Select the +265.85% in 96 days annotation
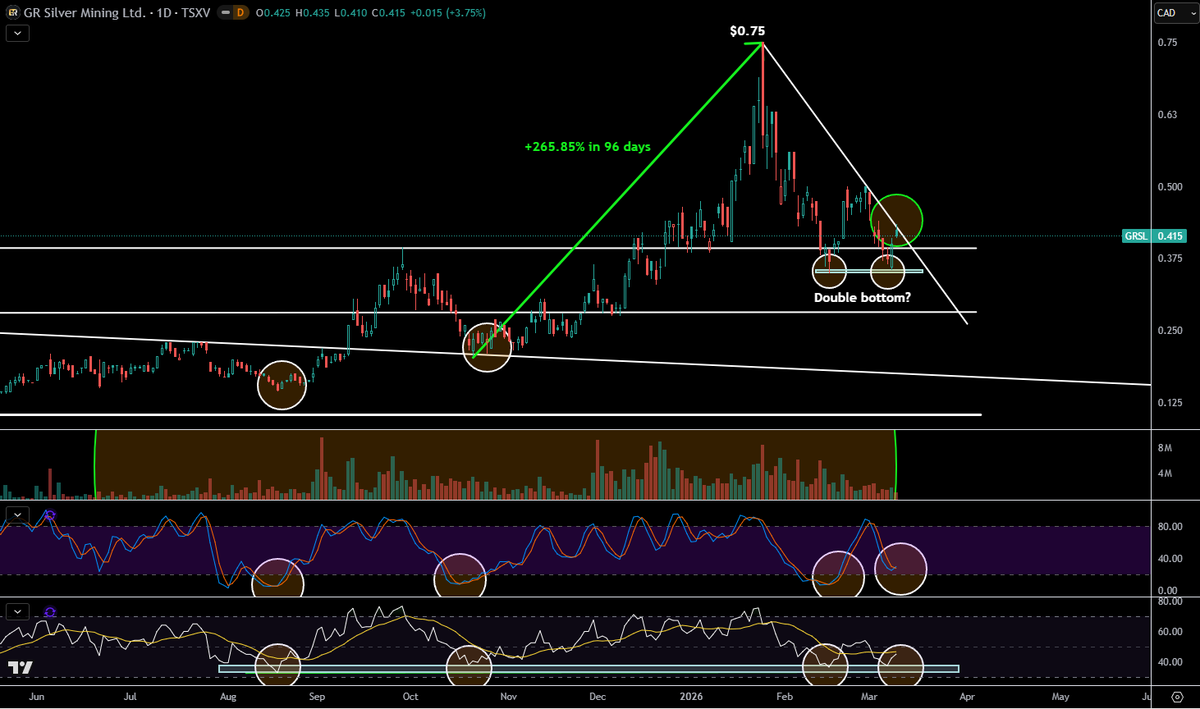The image size is (1200, 709). [587, 146]
